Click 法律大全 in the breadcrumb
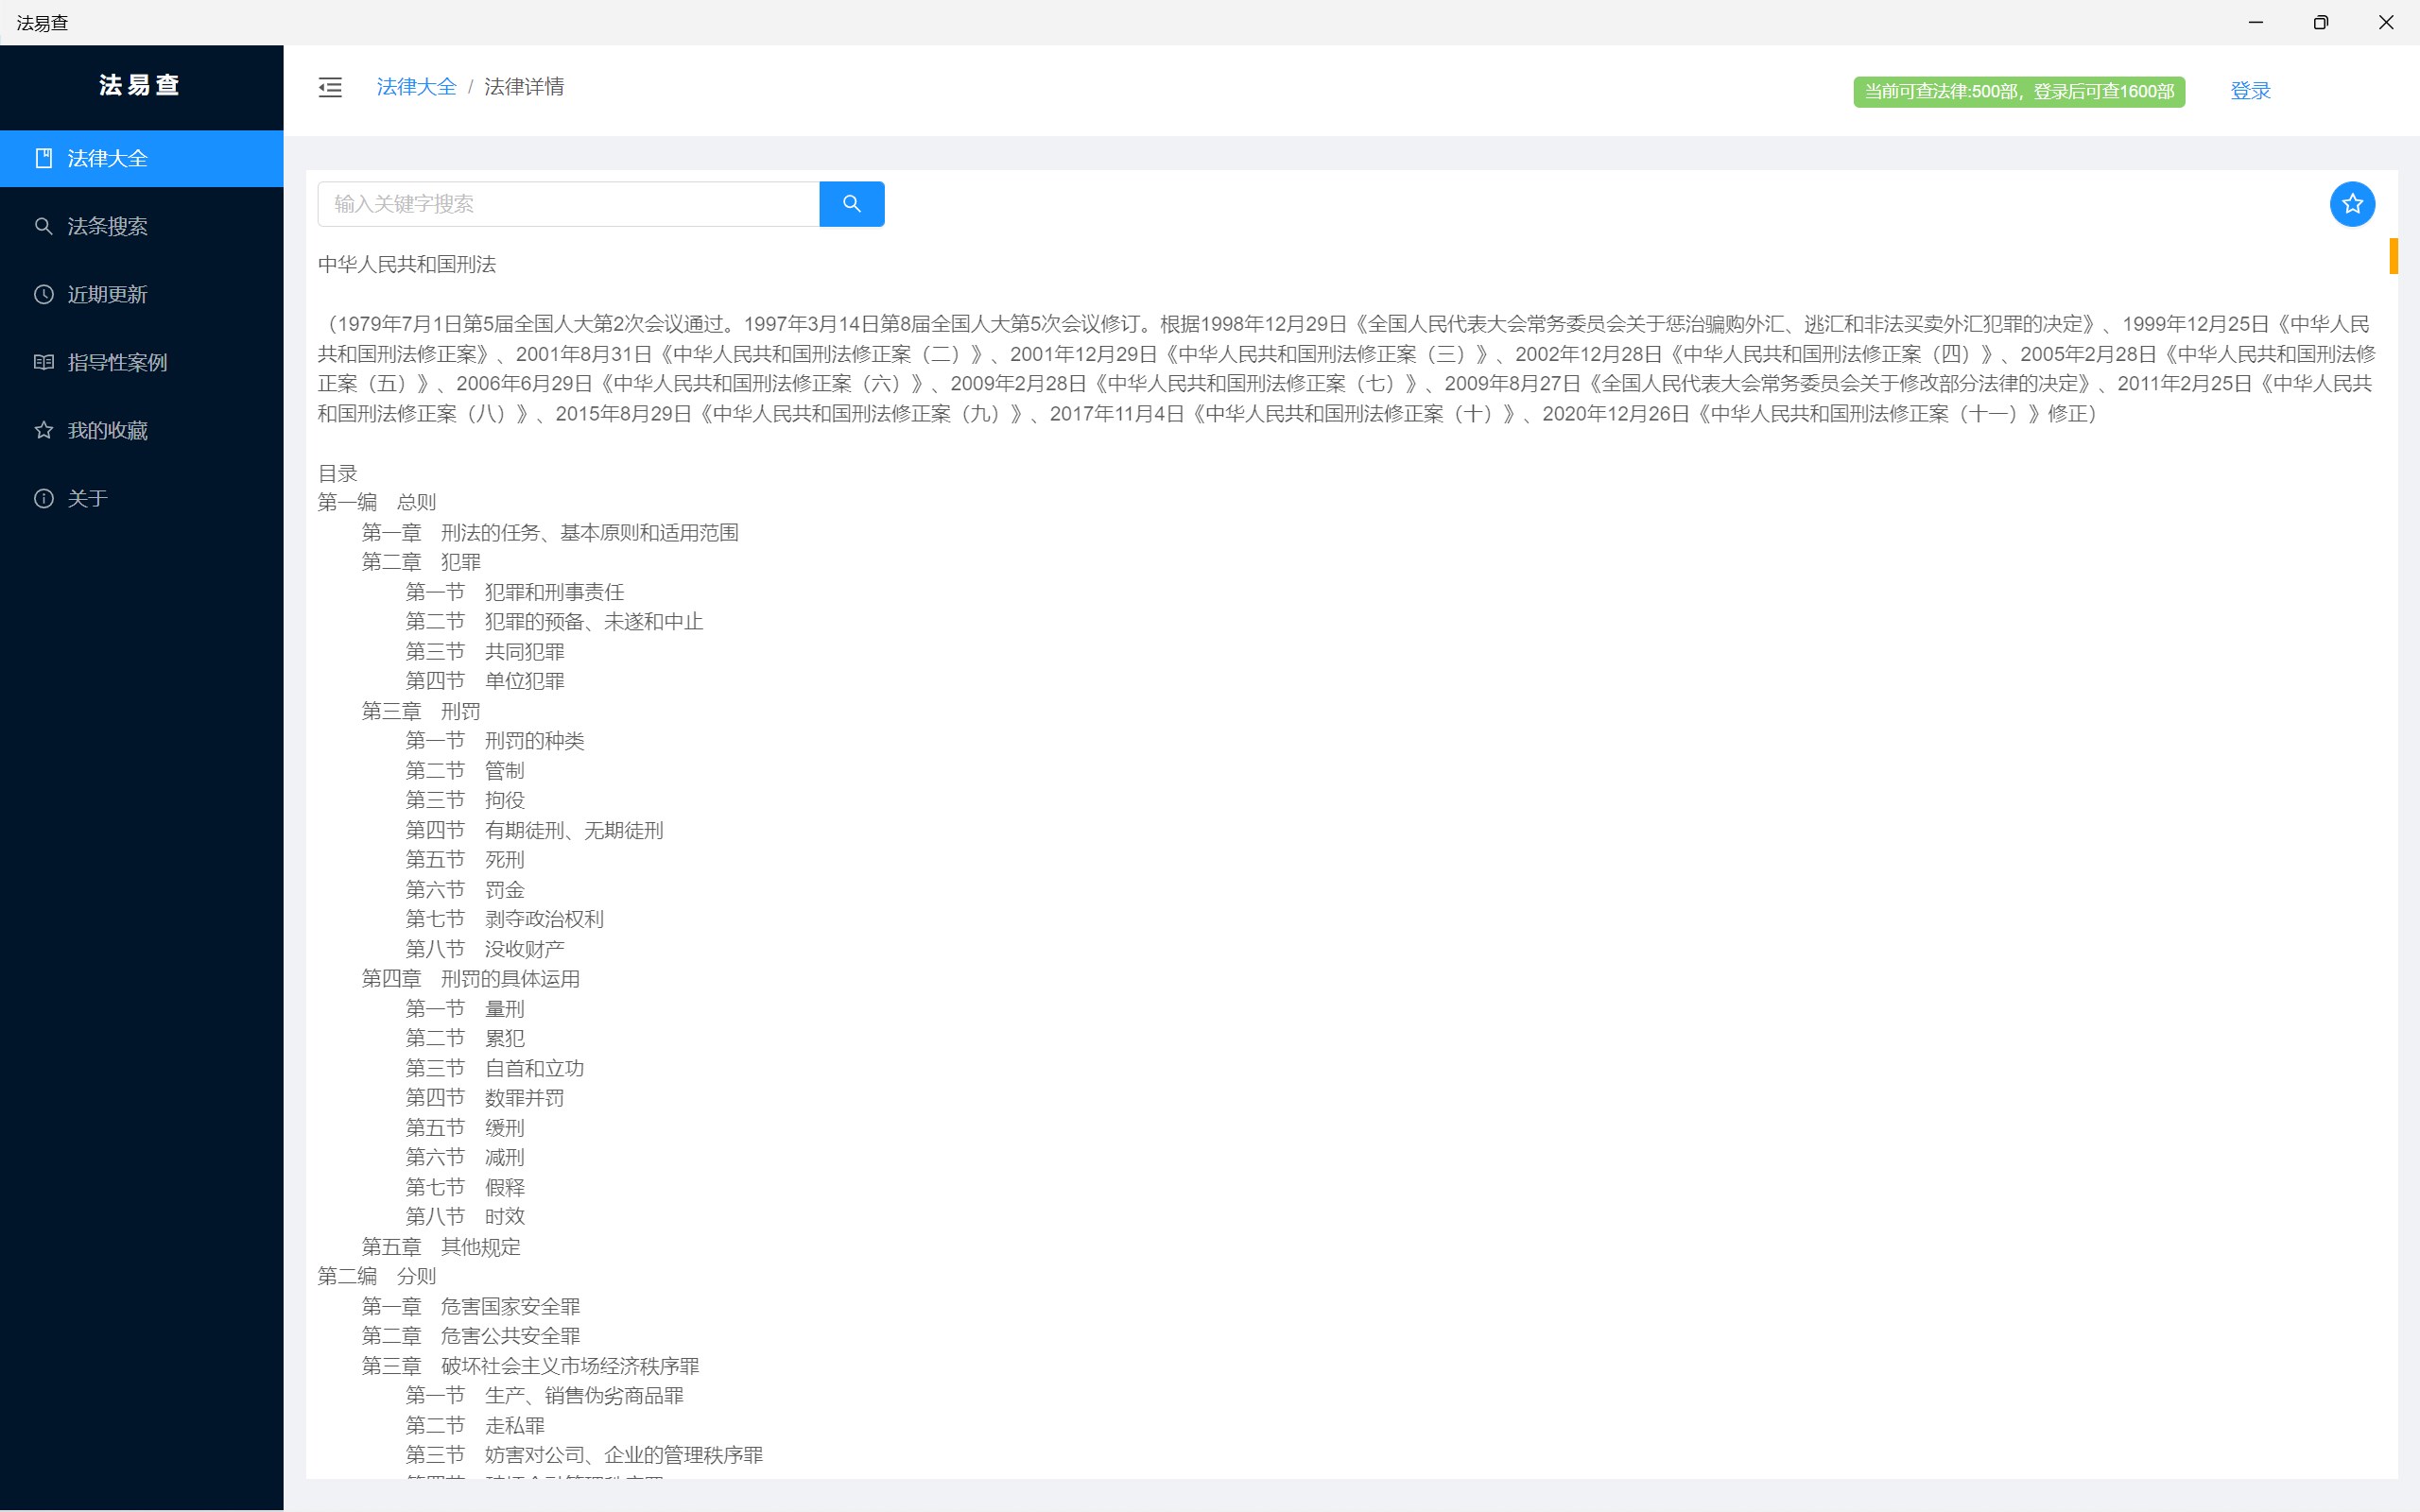The height and width of the screenshot is (1512, 2420). pos(416,87)
